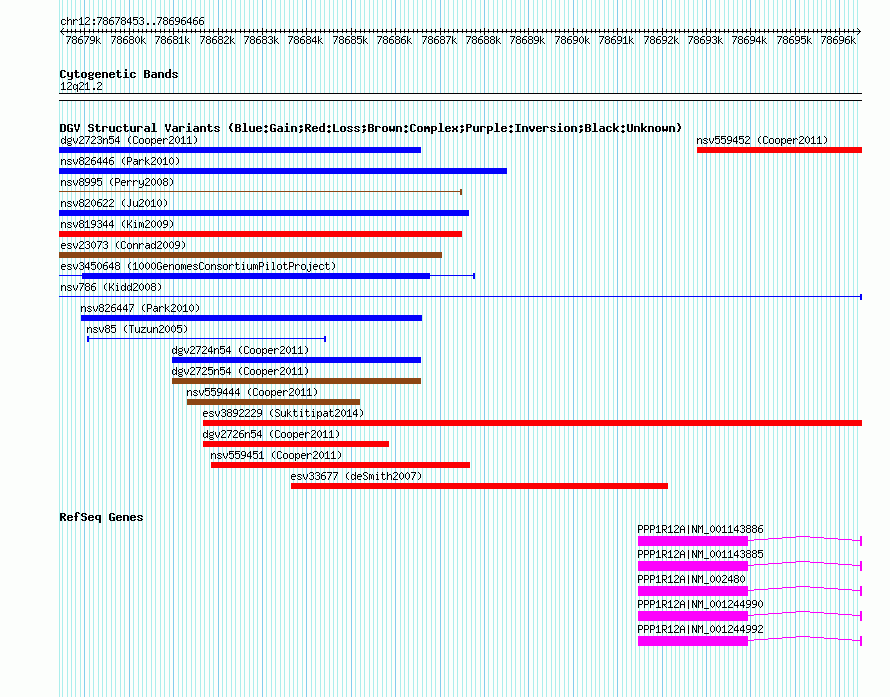
Task: Click the nsv559451 (Cooper2011) red bar
Action: [341, 465]
